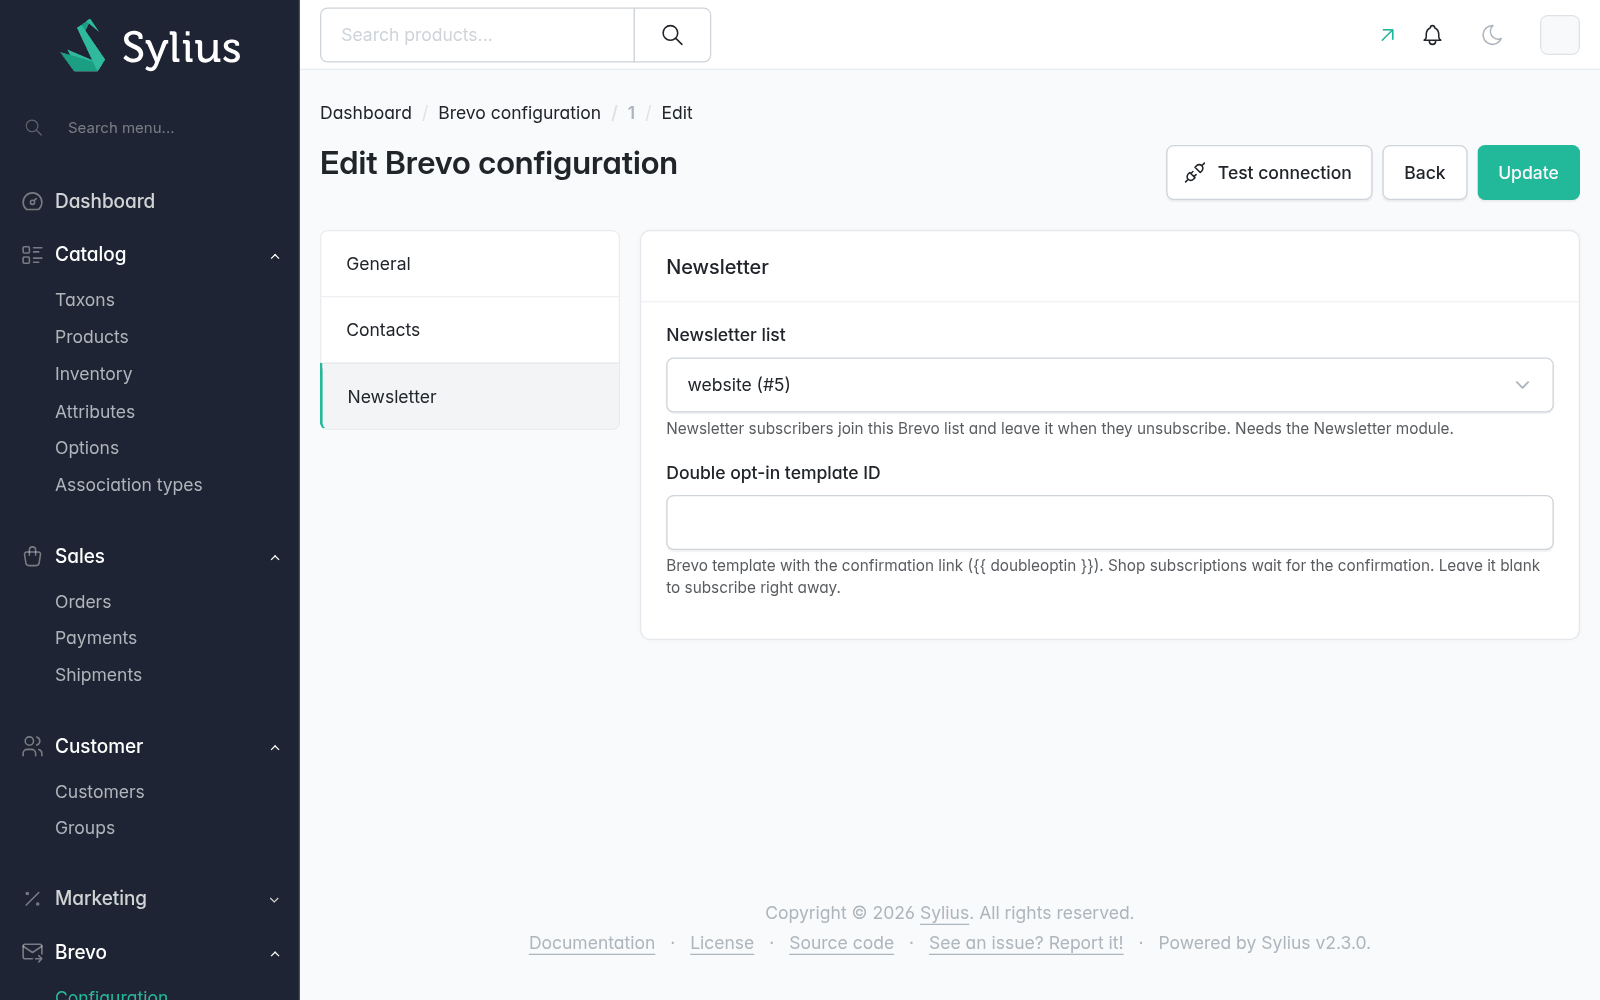Viewport: 1600px width, 1000px height.
Task: Click the Marketing percent icon
Action: [x=32, y=898]
